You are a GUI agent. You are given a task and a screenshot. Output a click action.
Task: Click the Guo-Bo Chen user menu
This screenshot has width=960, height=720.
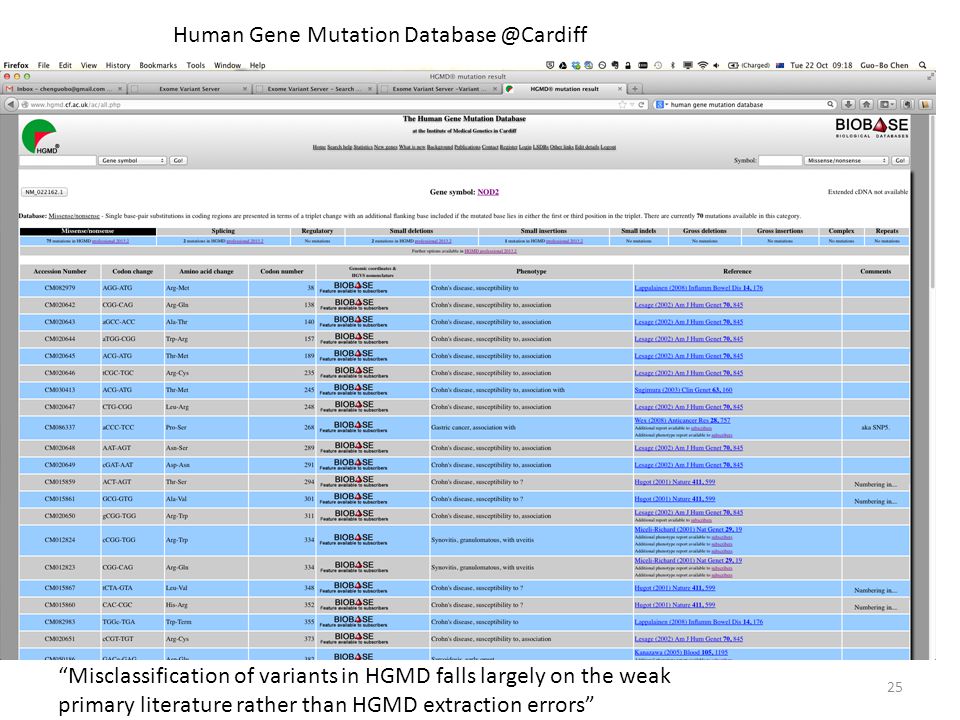click(884, 65)
